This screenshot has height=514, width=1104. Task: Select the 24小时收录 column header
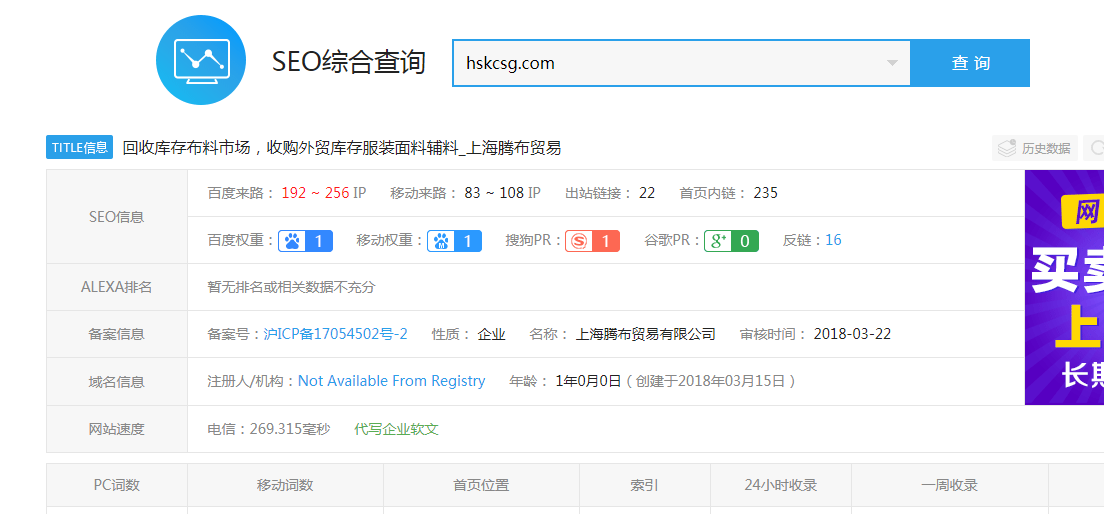[x=780, y=485]
